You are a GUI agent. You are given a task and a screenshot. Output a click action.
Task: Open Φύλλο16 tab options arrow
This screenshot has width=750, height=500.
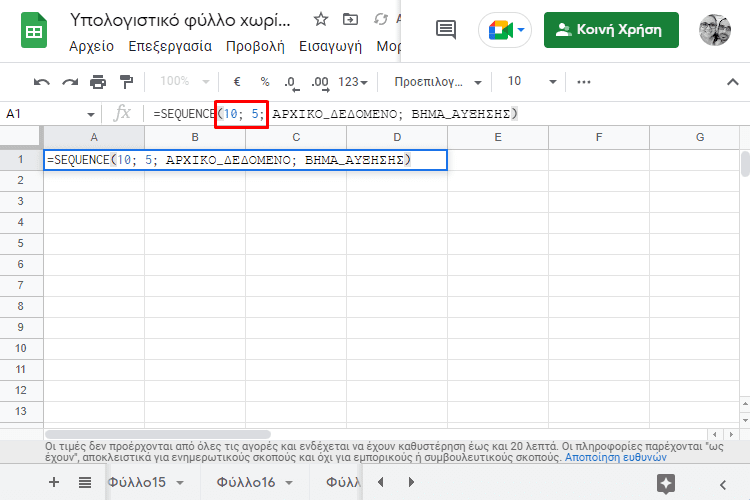(289, 483)
